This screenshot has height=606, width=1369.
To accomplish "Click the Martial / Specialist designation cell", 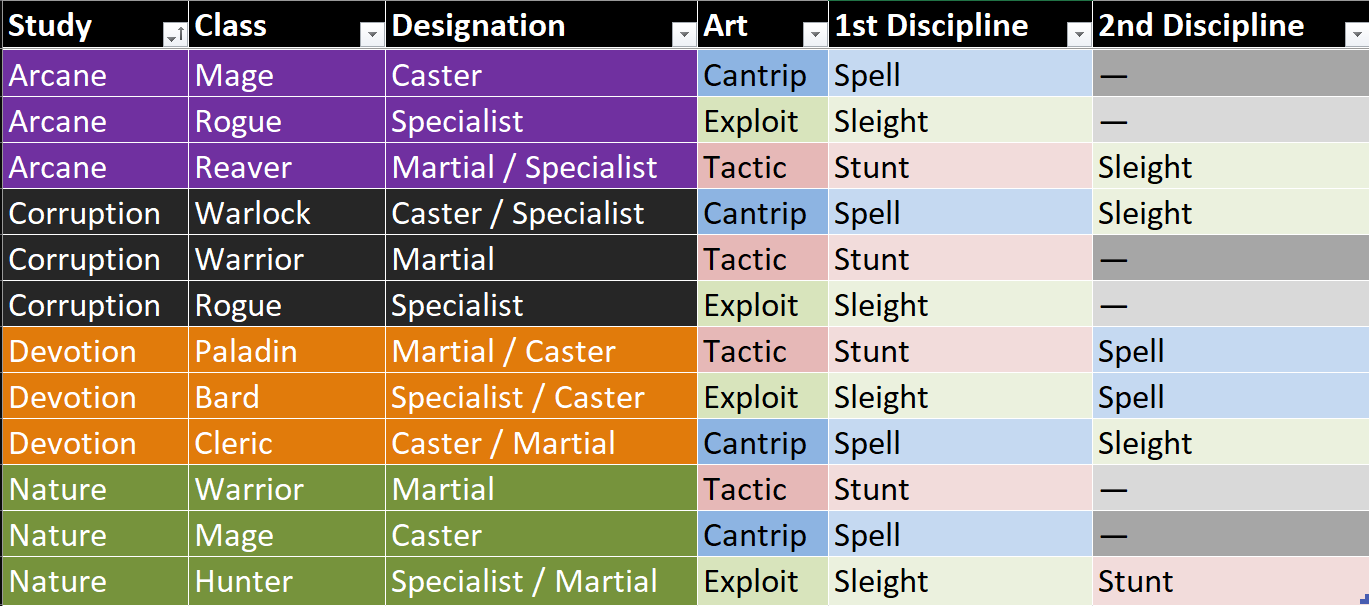I will (x=541, y=167).
